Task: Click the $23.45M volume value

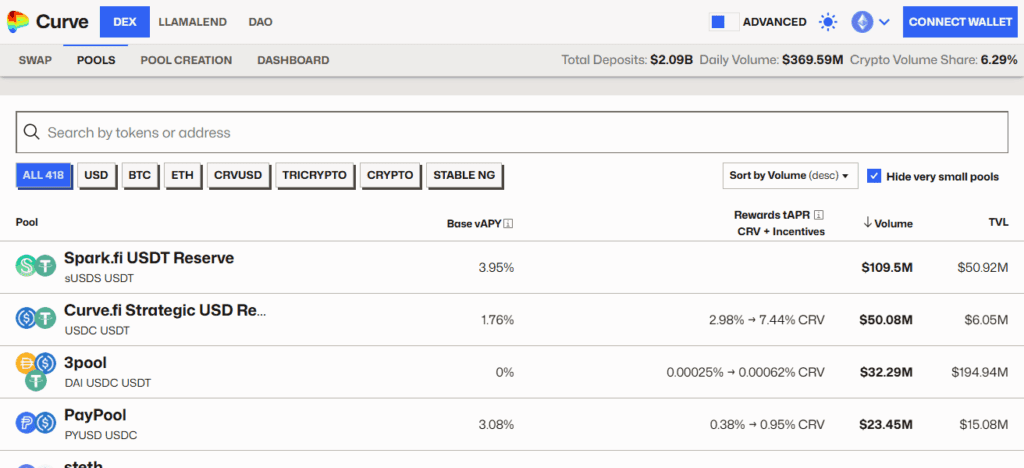Action: pos(886,424)
